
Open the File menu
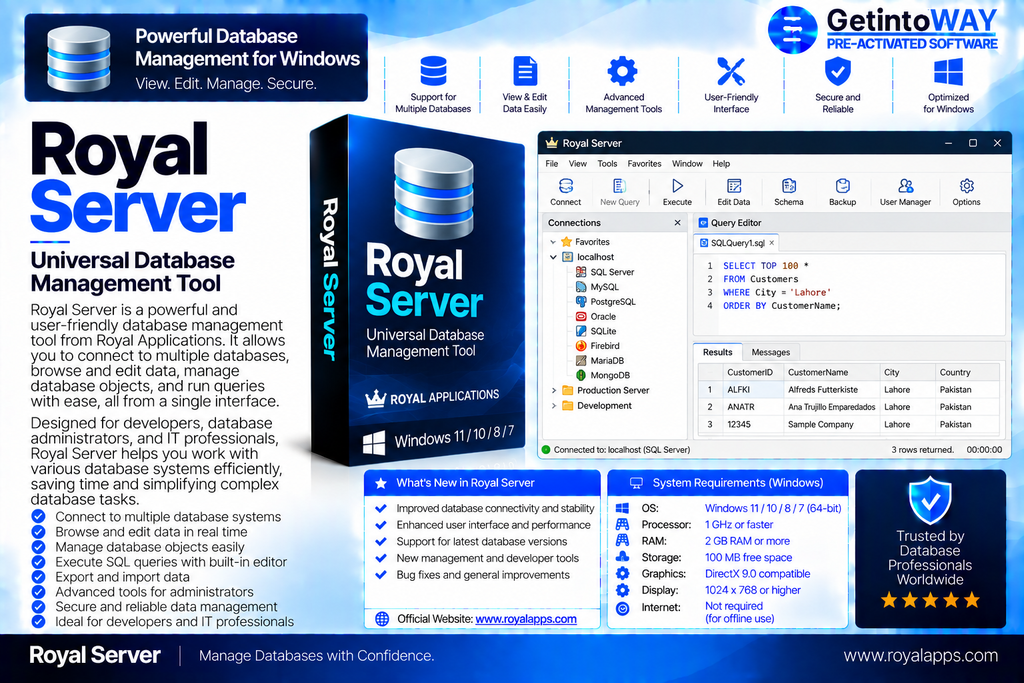pos(552,164)
